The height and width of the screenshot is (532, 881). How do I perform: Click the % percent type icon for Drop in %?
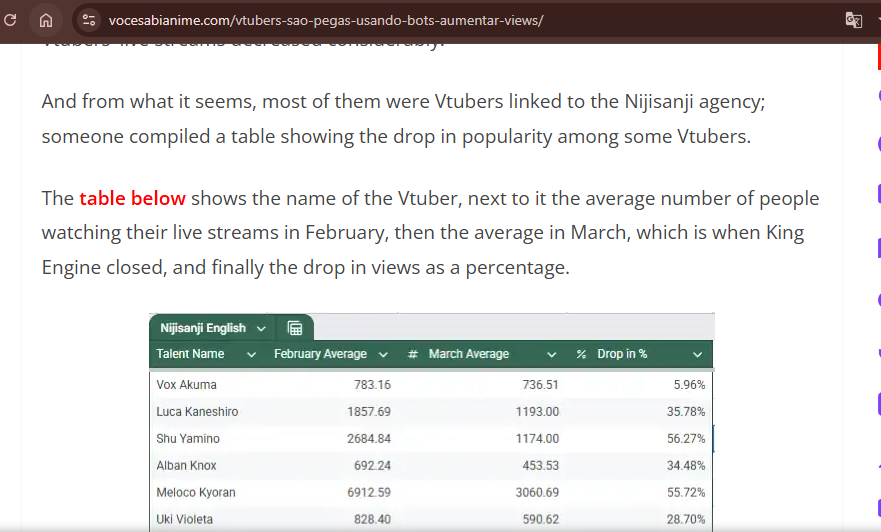pos(582,354)
